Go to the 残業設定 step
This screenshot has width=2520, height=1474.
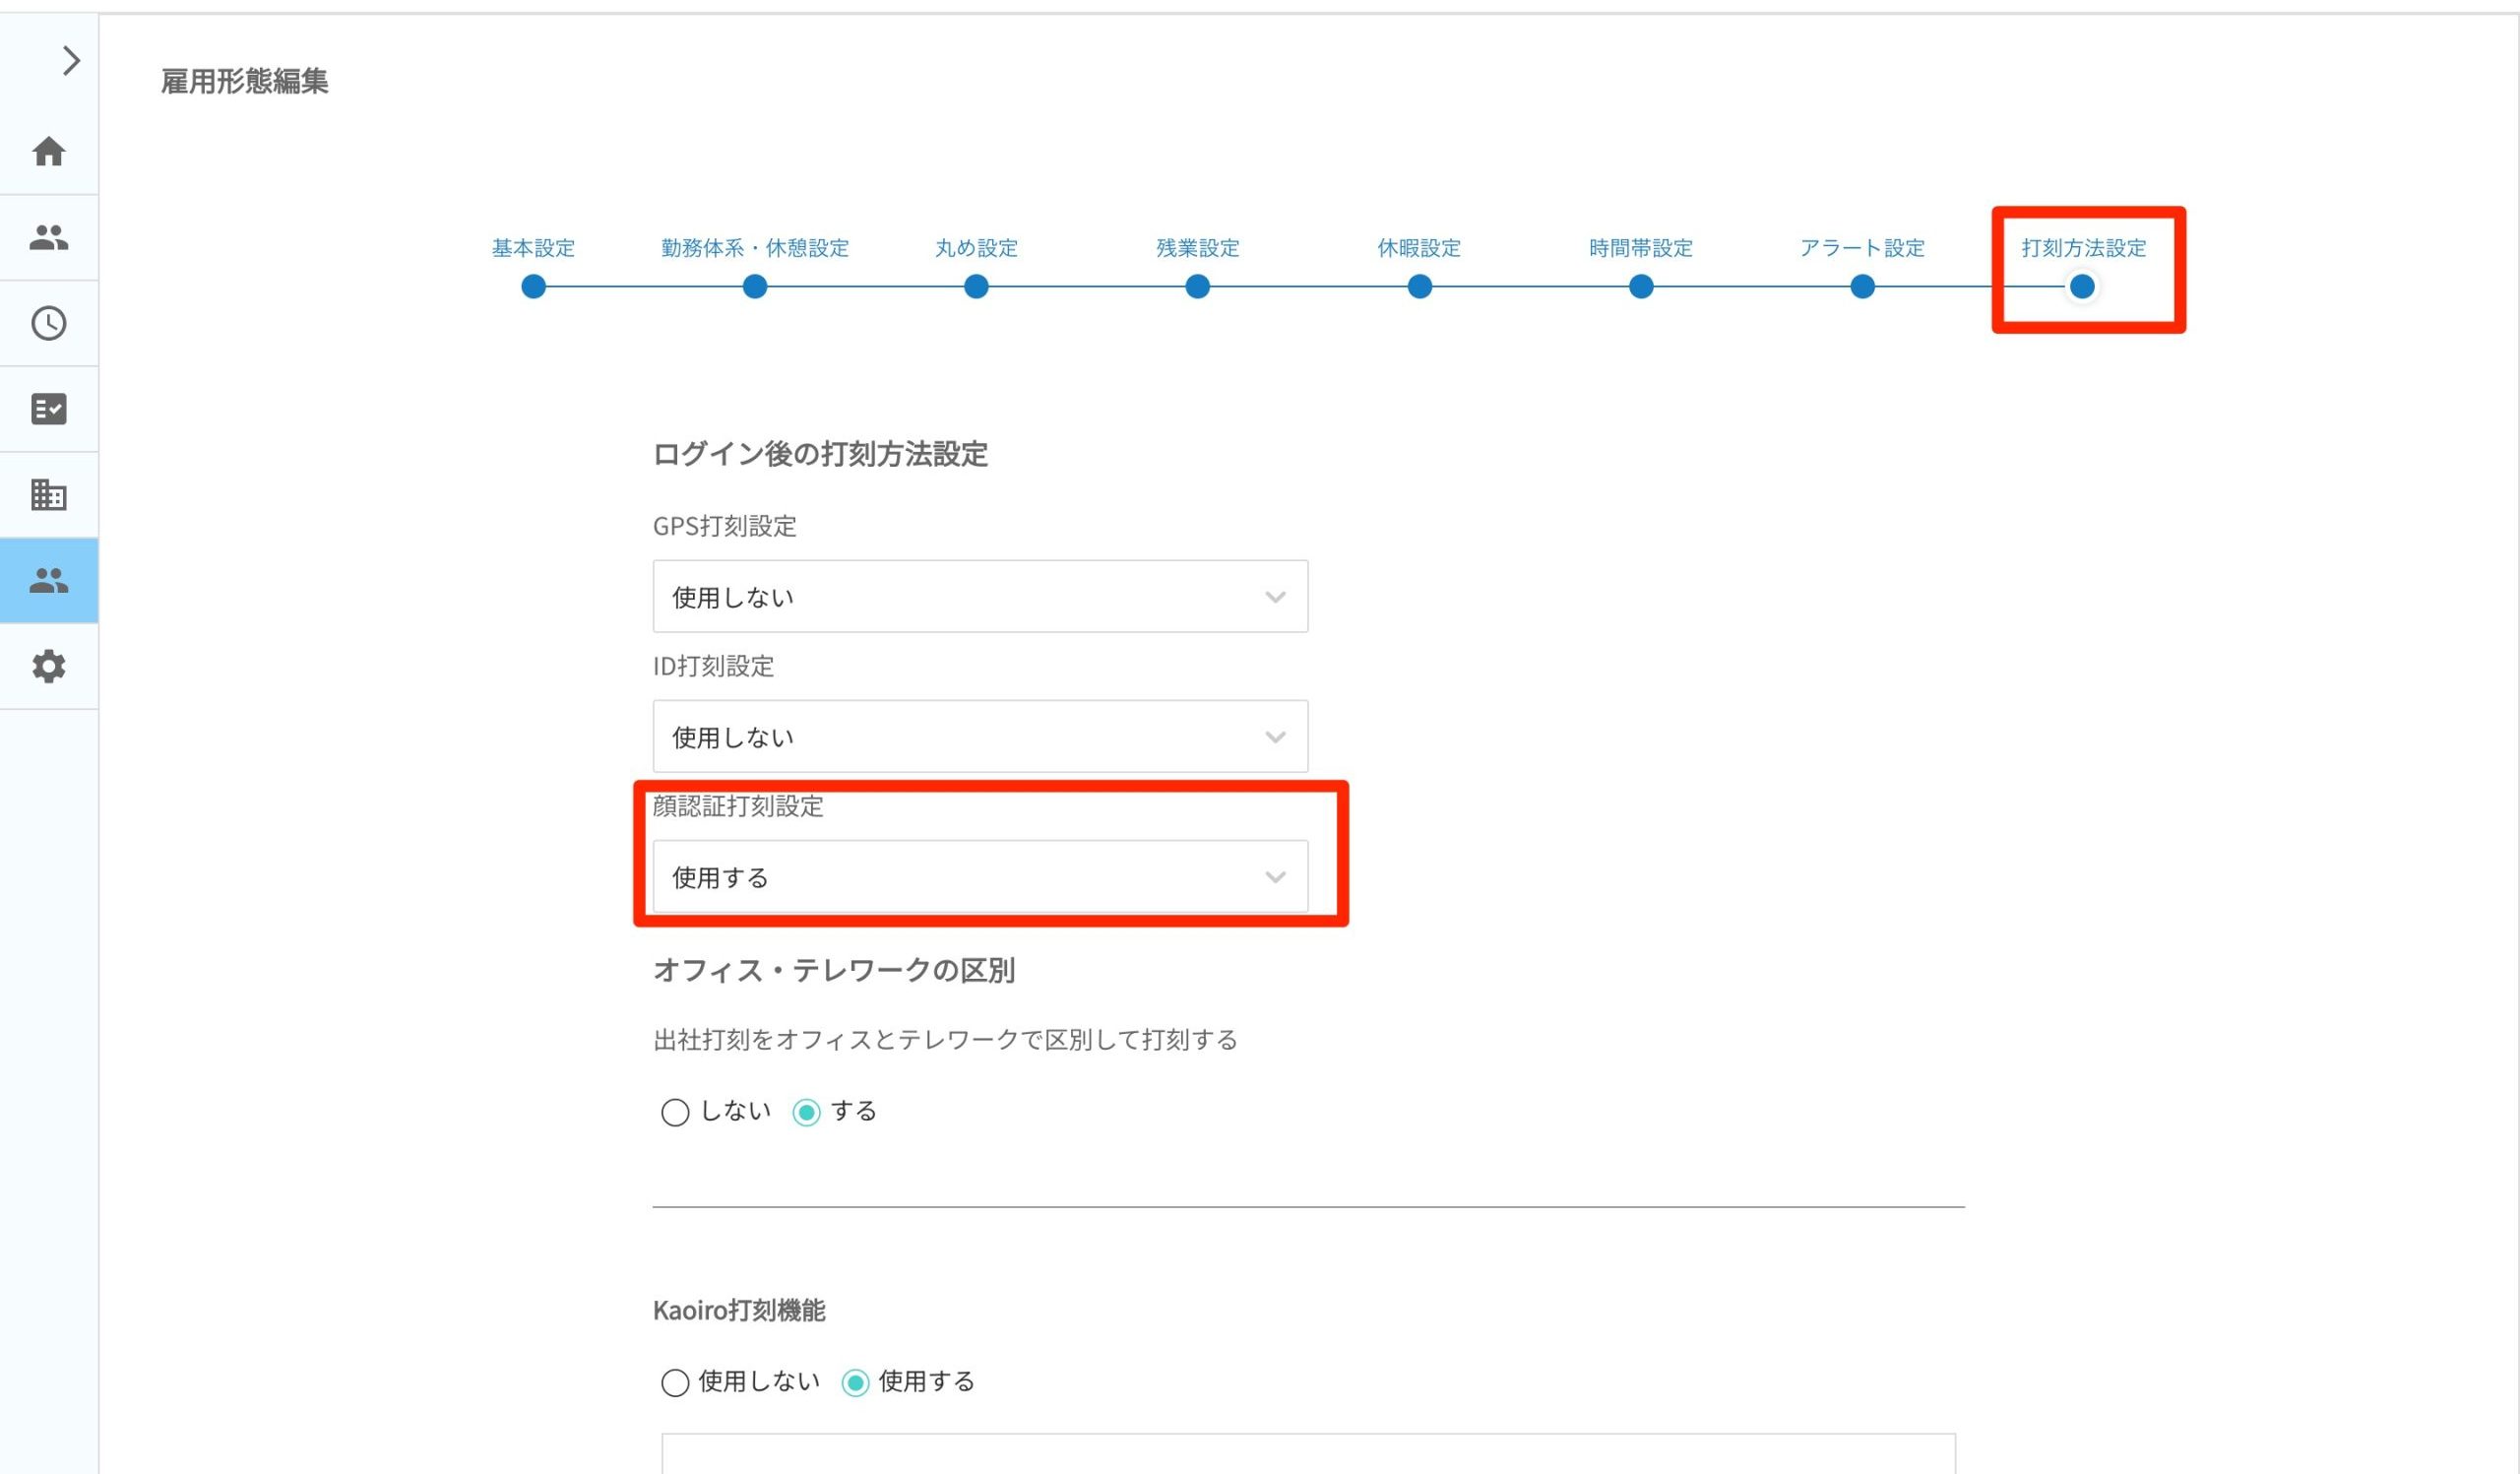[1197, 248]
